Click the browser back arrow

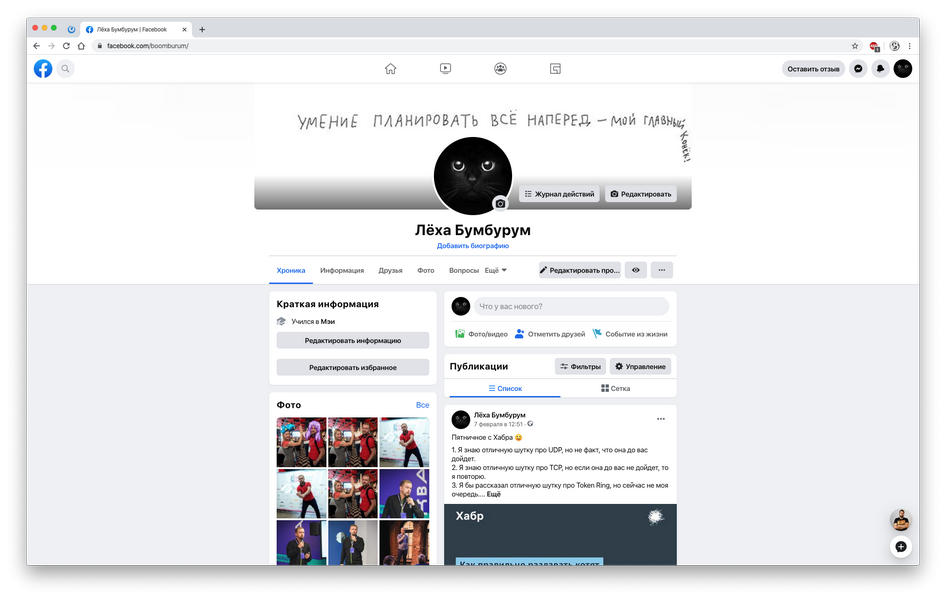pyautogui.click(x=37, y=46)
